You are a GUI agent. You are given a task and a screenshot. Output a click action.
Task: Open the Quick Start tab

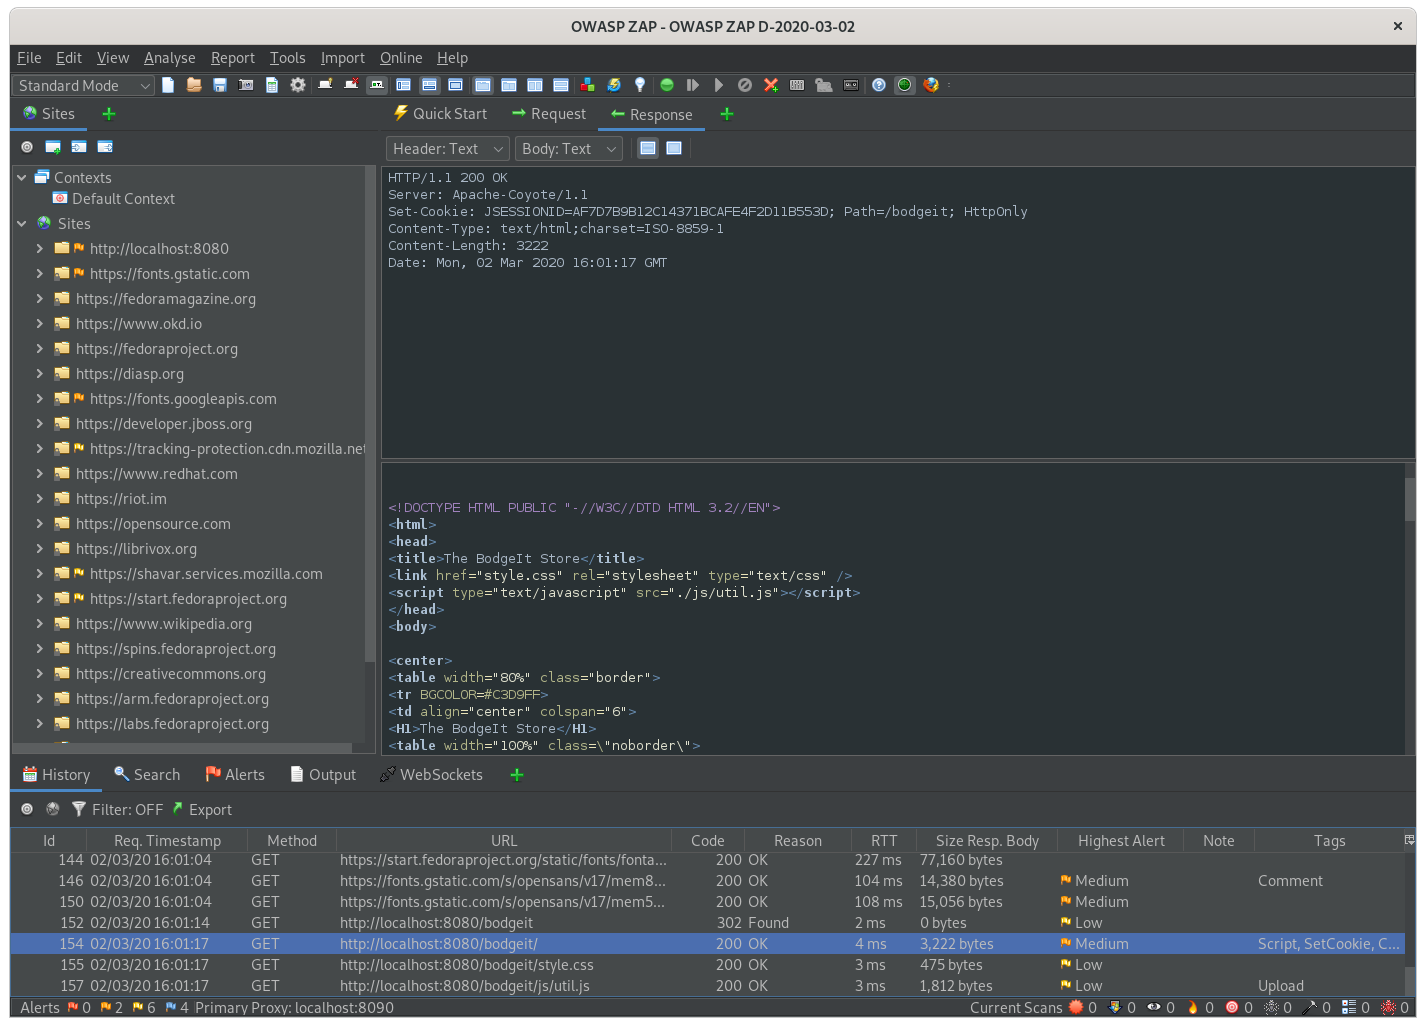click(x=440, y=114)
